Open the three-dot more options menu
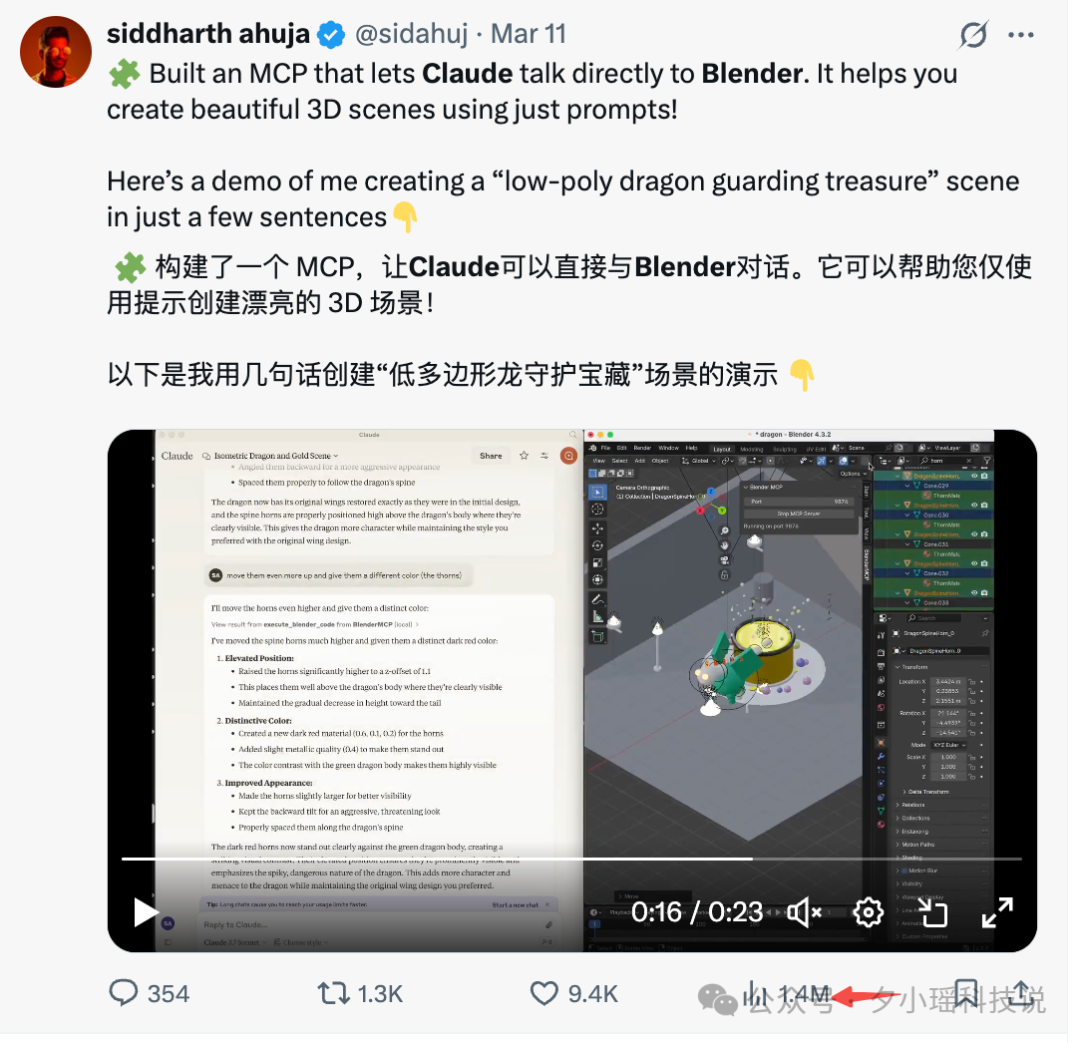 click(1020, 35)
